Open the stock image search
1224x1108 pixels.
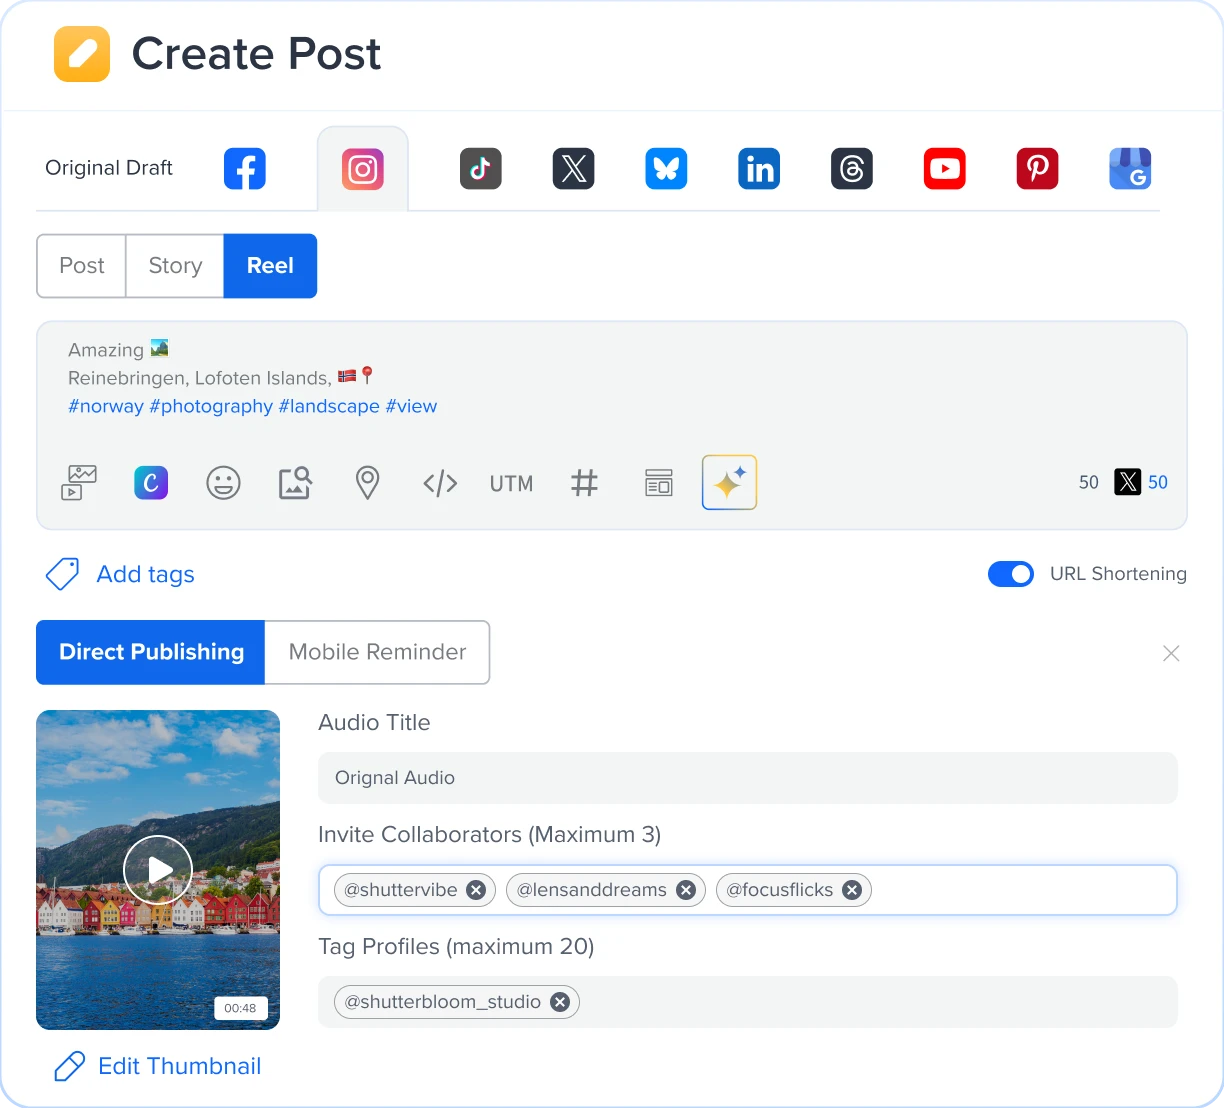point(295,483)
